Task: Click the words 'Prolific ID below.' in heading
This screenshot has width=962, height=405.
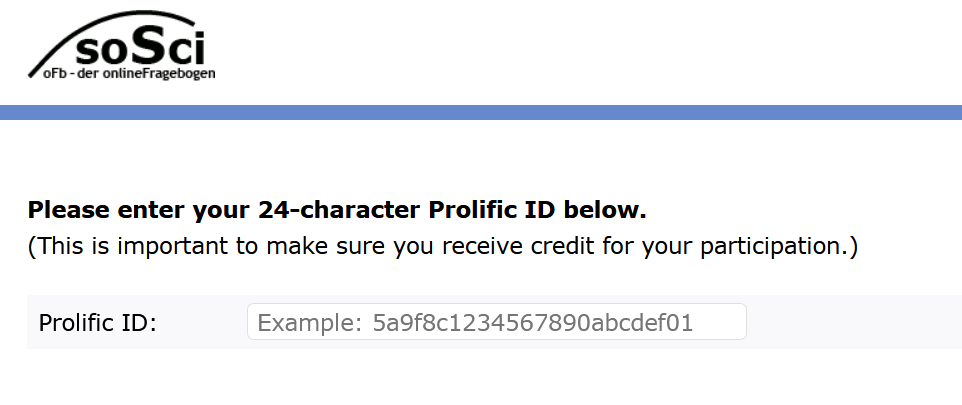Action: pos(537,210)
